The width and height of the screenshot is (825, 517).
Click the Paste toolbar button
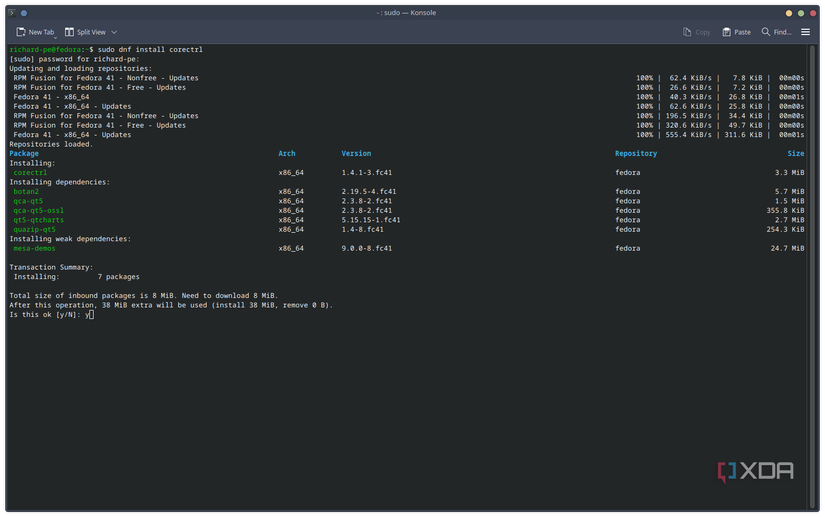click(736, 32)
